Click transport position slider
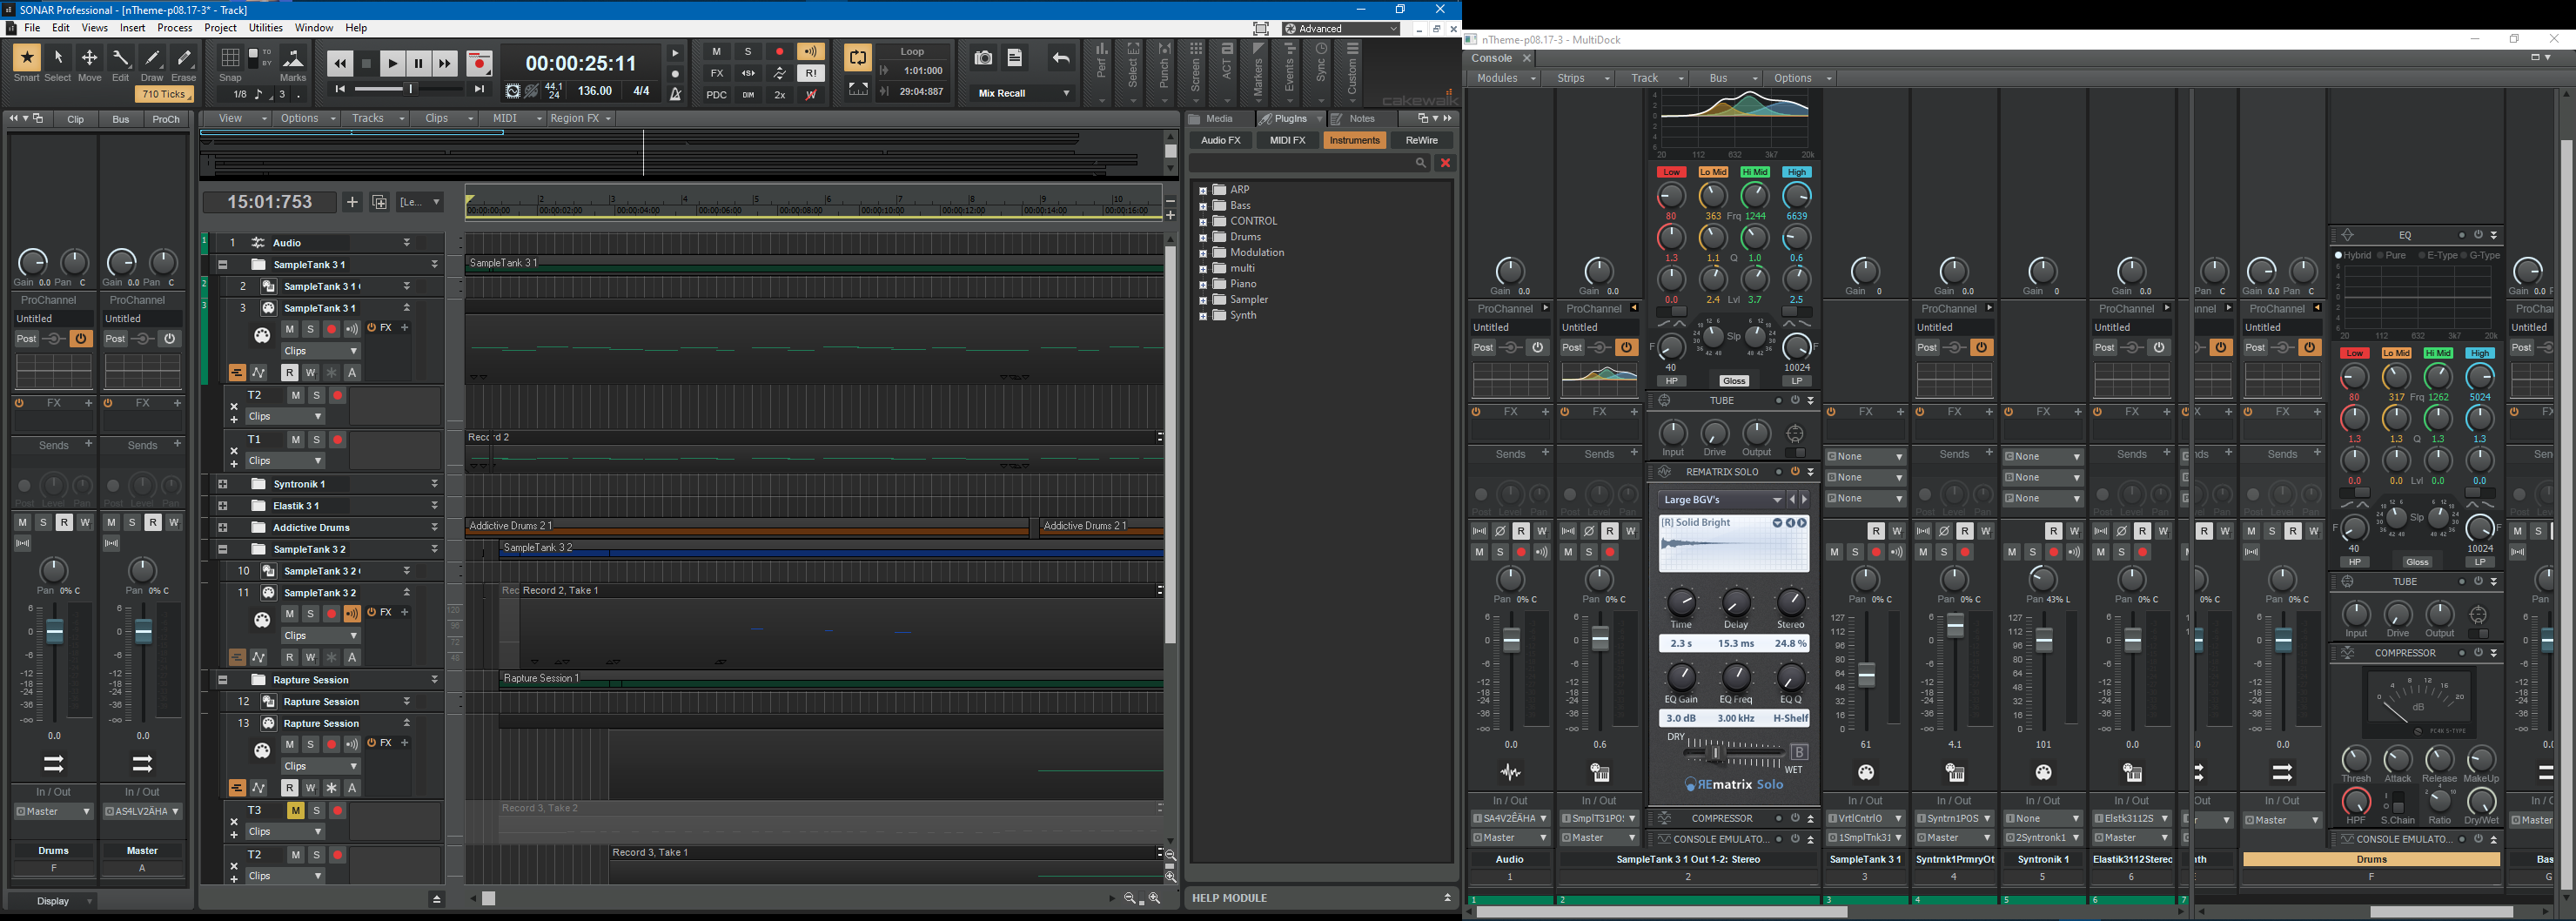The height and width of the screenshot is (921, 2576). click(409, 90)
